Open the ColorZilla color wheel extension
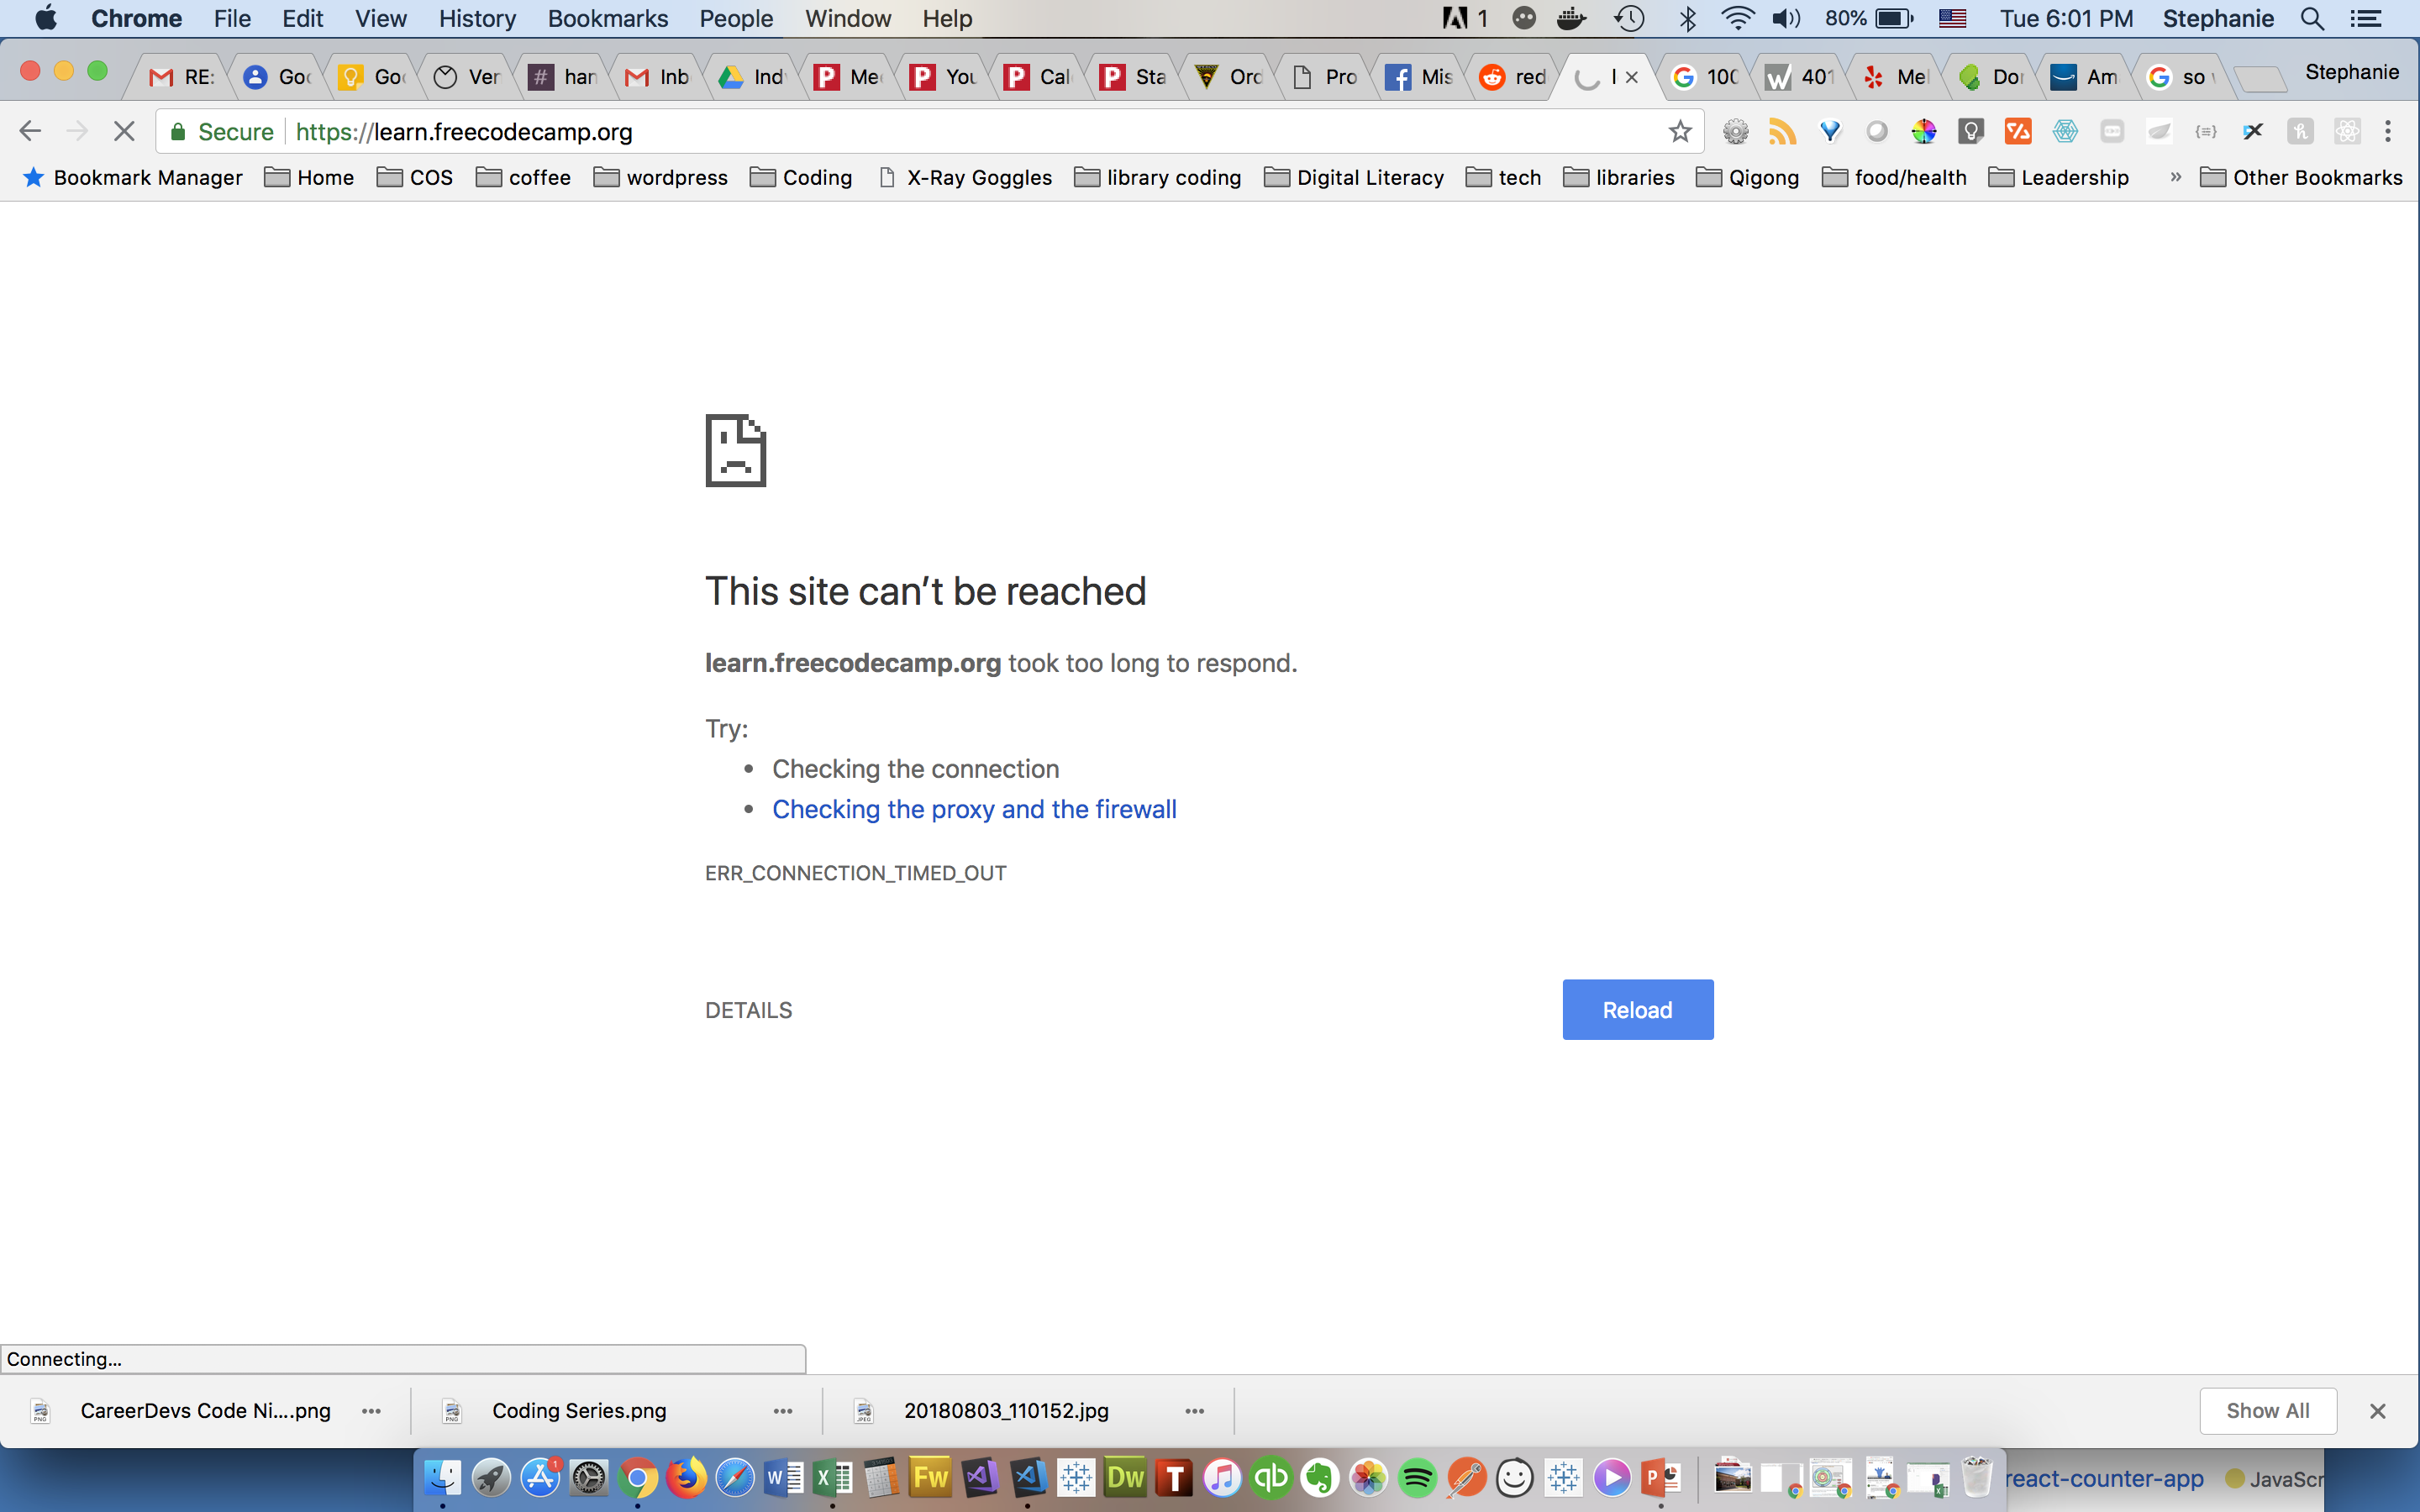The width and height of the screenshot is (2420, 1512). pos(1923,131)
